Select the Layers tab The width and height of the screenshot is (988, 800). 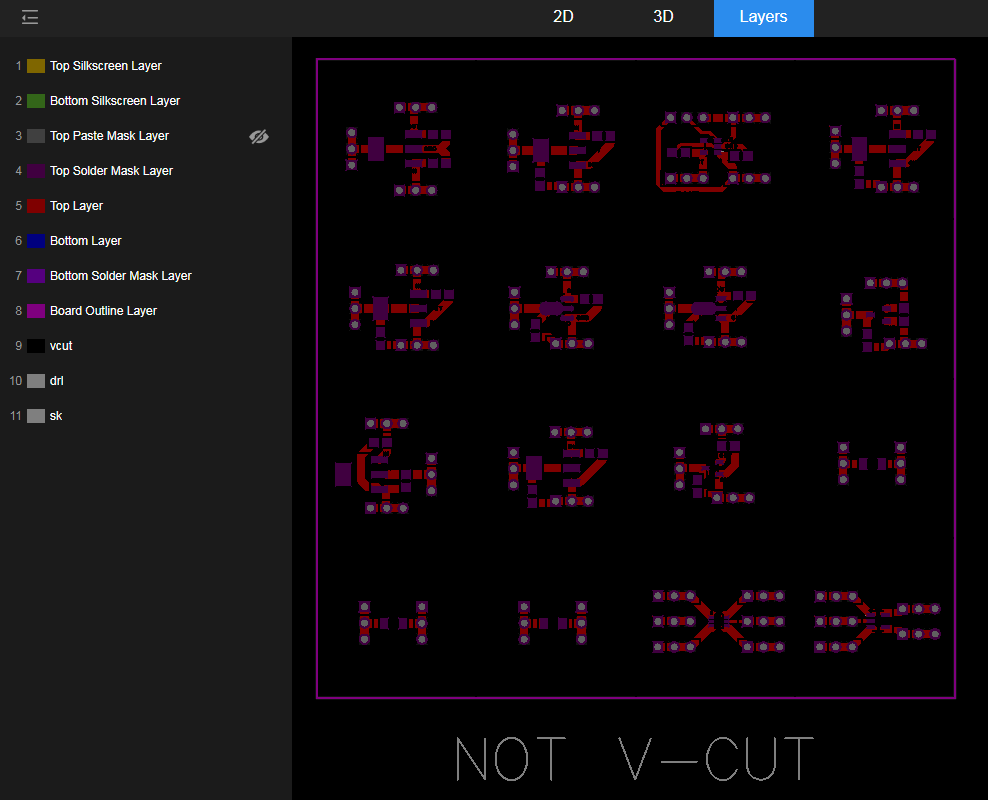coord(763,17)
